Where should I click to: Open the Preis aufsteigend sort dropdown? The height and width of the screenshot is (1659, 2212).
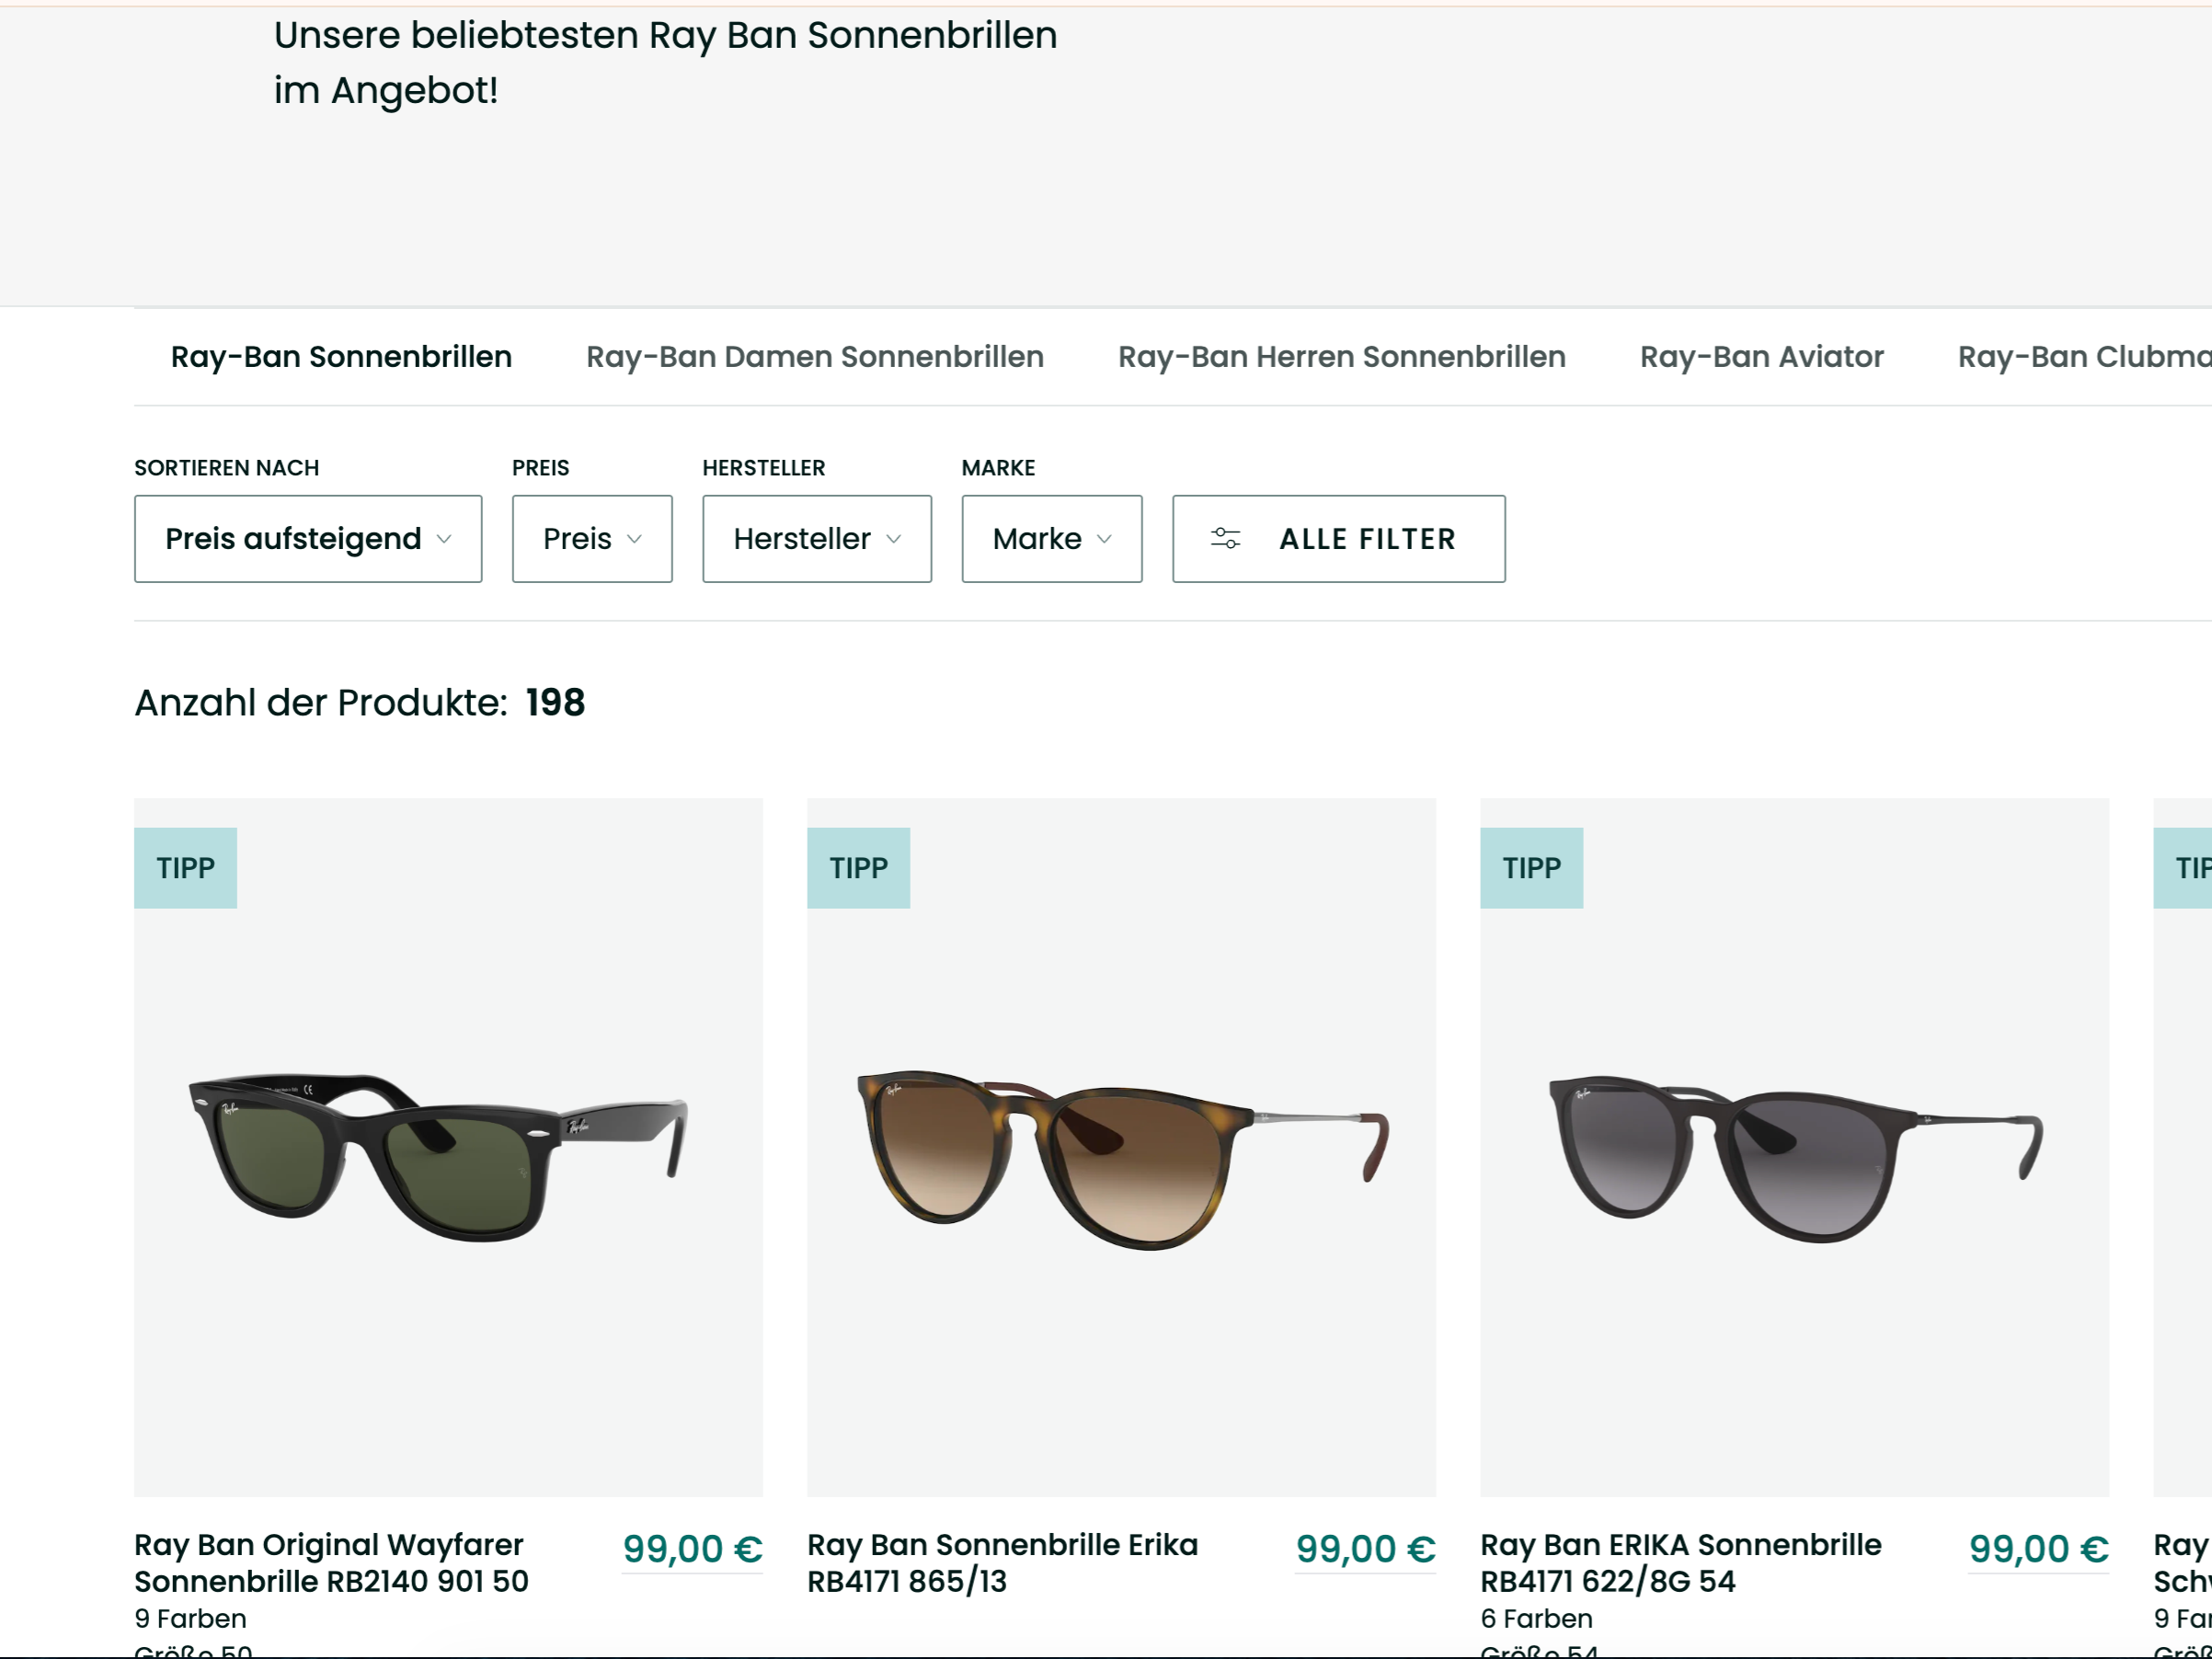coord(308,539)
